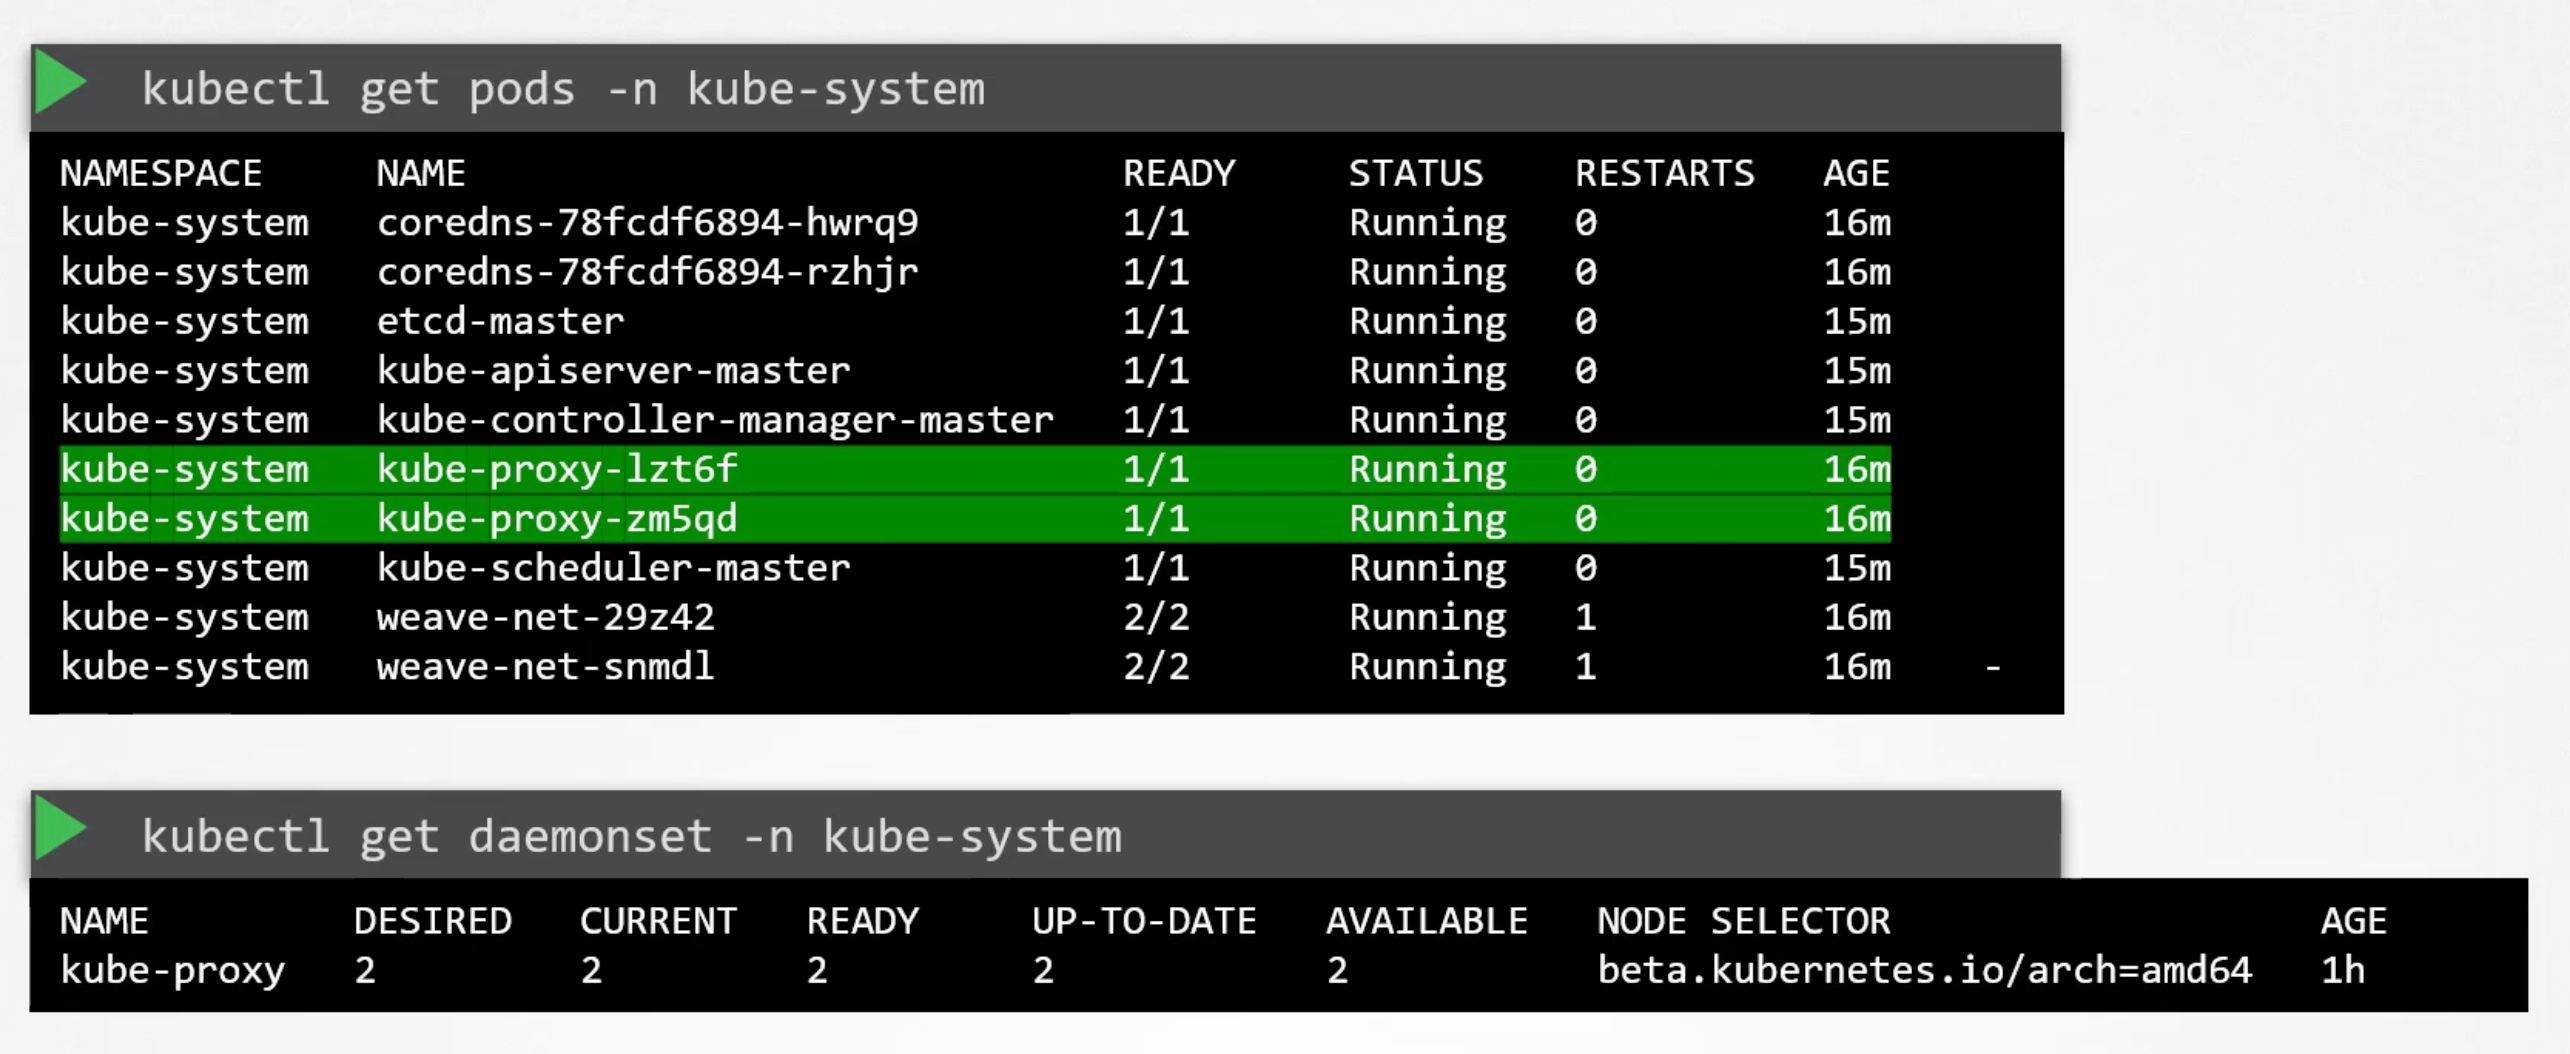The height and width of the screenshot is (1054, 2570).
Task: Select the kube-controller-manager-master pod name
Action: point(715,419)
